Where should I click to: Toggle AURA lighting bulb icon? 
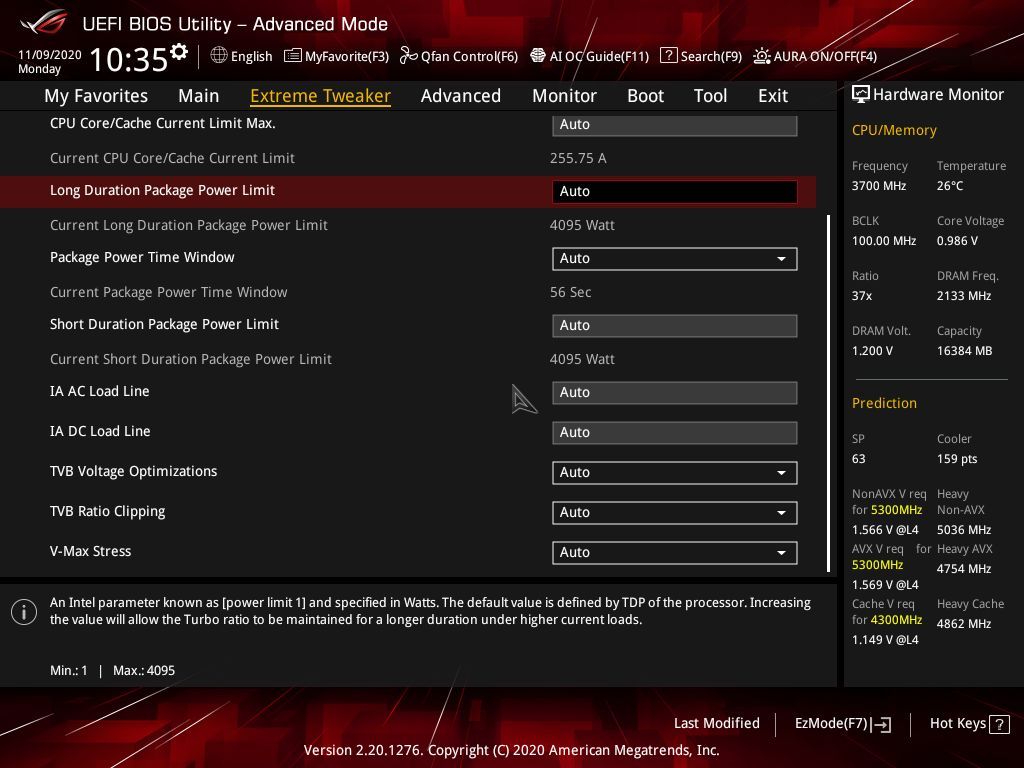click(761, 56)
